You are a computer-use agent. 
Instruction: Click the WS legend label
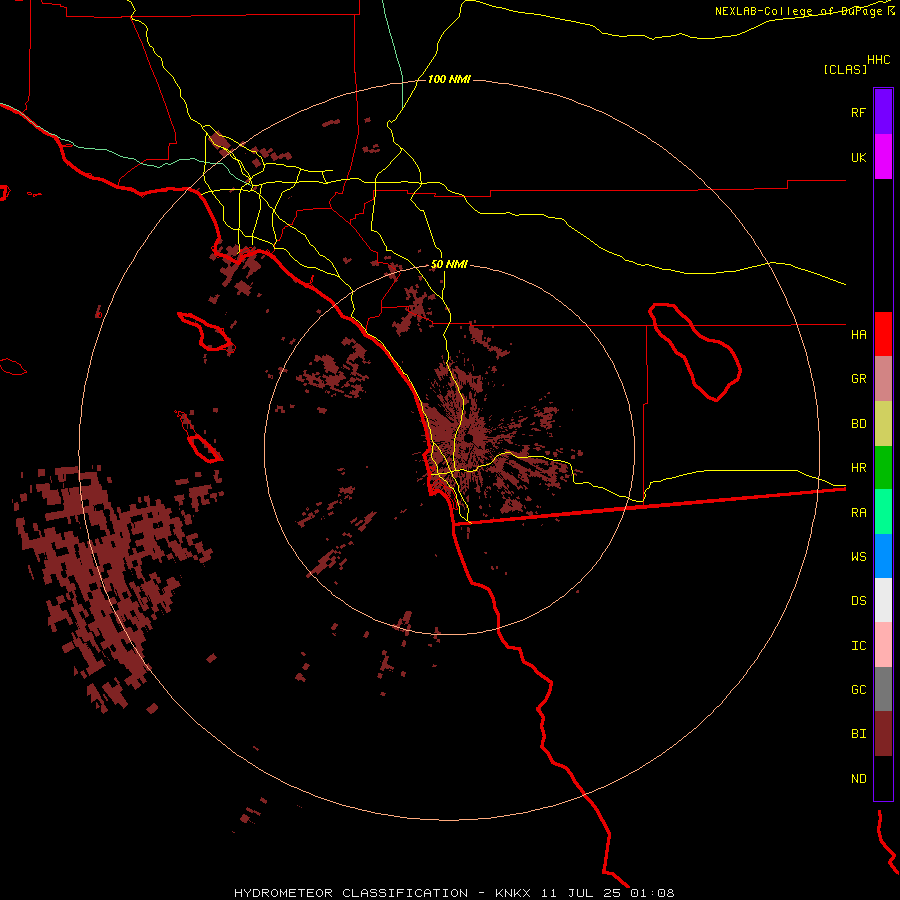click(x=858, y=557)
